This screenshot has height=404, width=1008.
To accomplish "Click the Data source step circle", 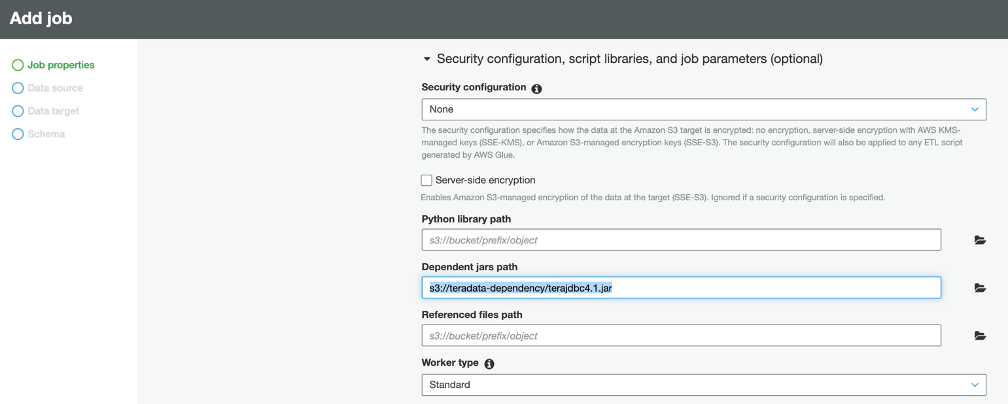I will (17, 88).
